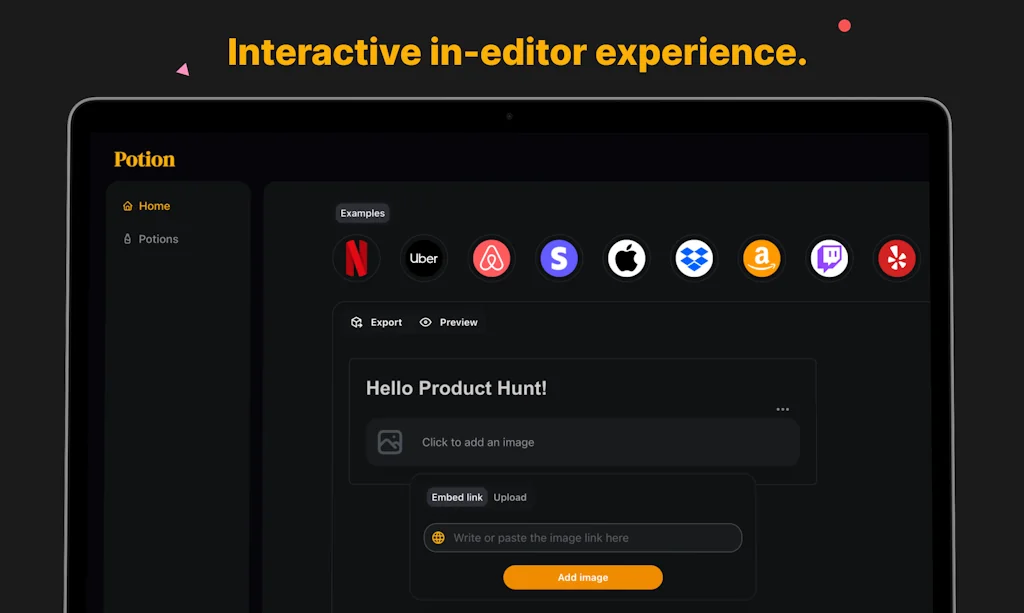Image resolution: width=1024 pixels, height=613 pixels.
Task: Choose the Stripe example icon
Action: tap(559, 259)
